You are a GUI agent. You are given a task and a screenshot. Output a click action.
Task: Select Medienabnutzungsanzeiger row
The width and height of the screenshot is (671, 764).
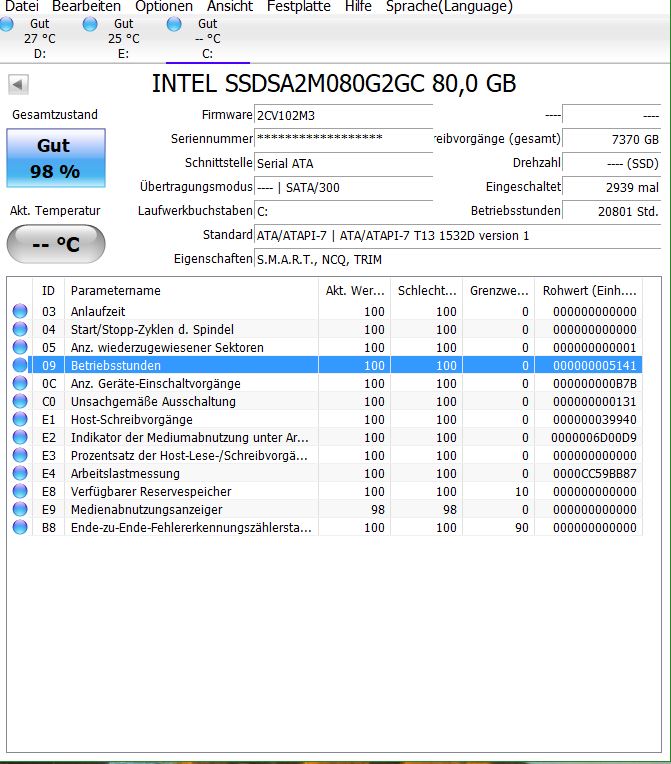(326, 509)
